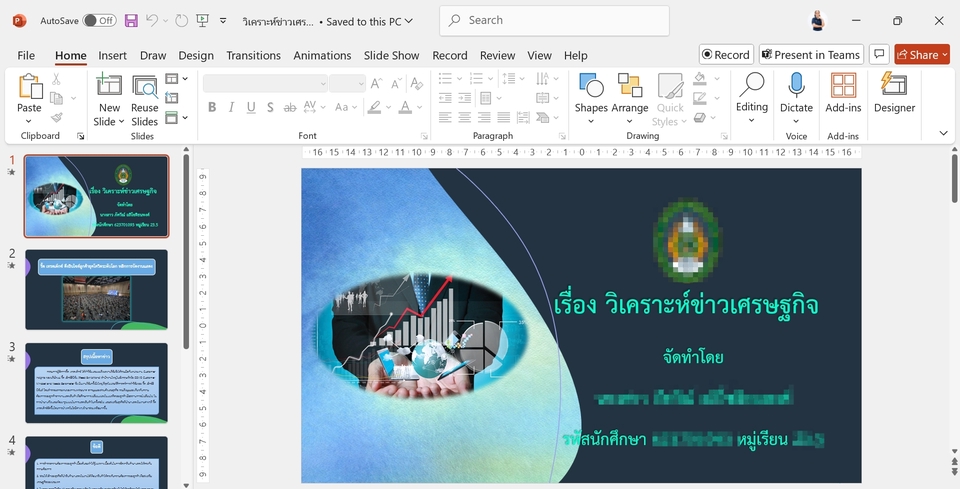Click Present in Teams button
Image resolution: width=960 pixels, height=489 pixels.
coord(811,54)
